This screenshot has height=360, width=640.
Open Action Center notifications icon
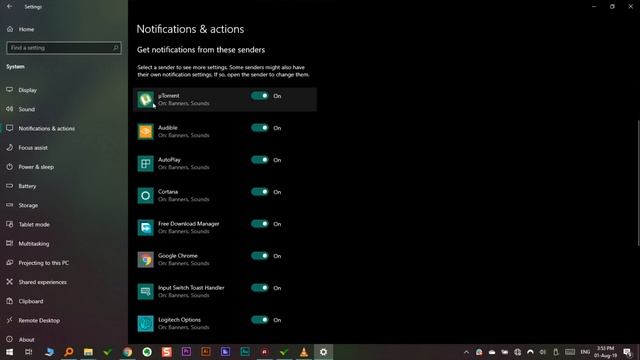point(627,352)
